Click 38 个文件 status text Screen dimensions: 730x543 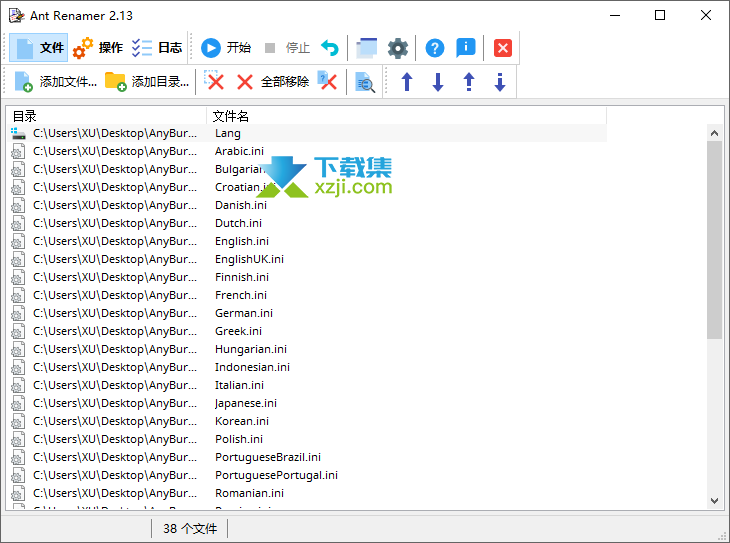pos(190,529)
